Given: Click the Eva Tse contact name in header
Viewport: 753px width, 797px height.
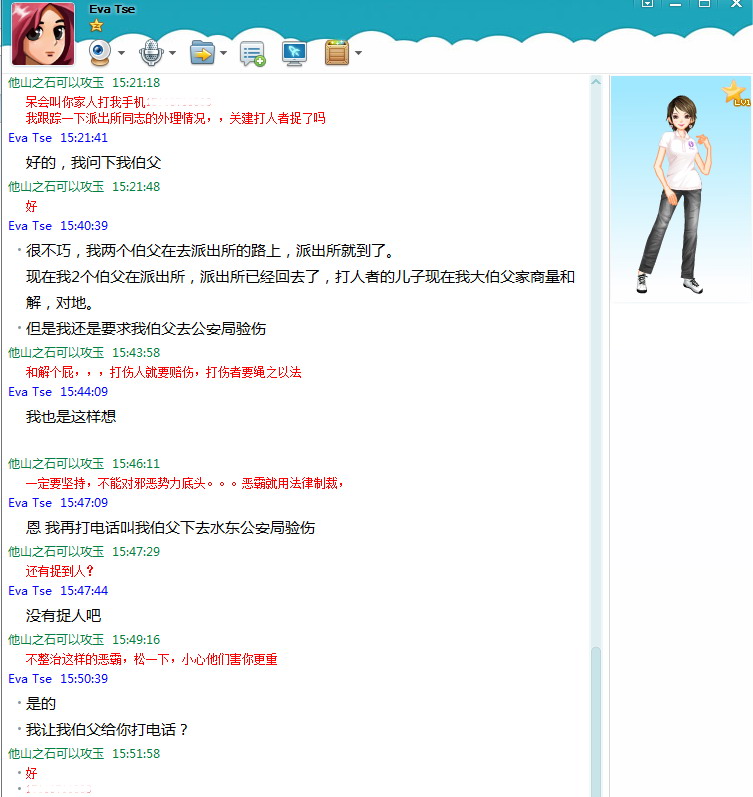Looking at the screenshot, I should 111,9.
